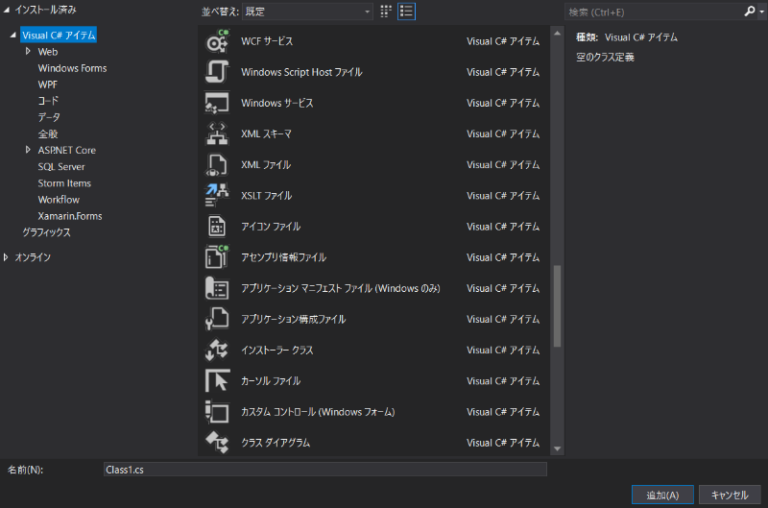Select 全般 category in tree
Screen dimensions: 768x508
[48, 134]
